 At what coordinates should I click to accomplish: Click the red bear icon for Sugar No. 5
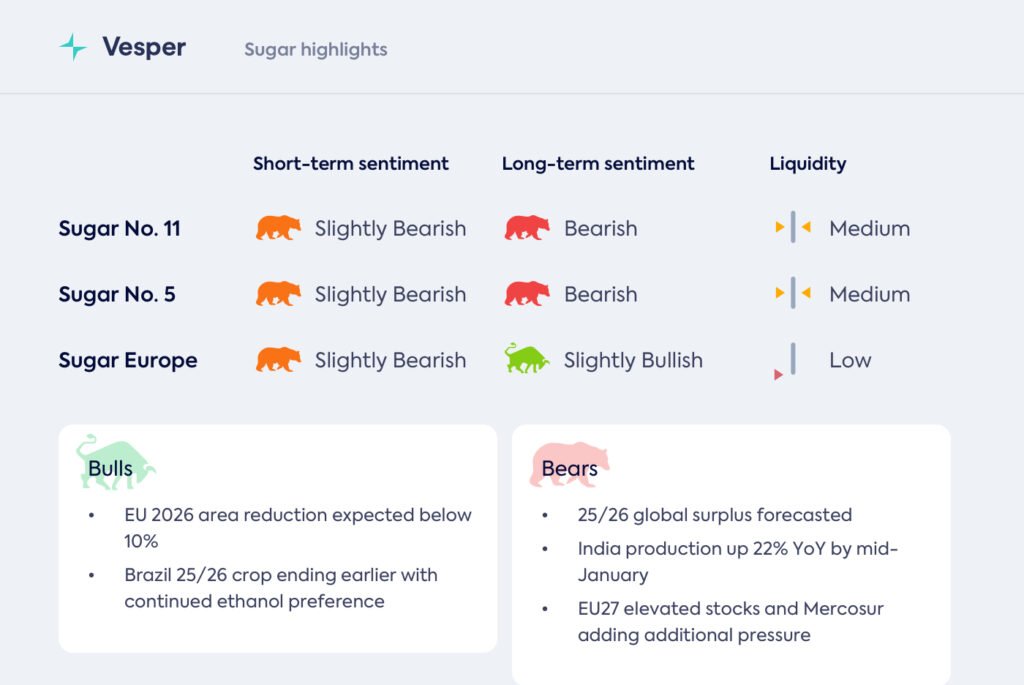pyautogui.click(x=527, y=294)
